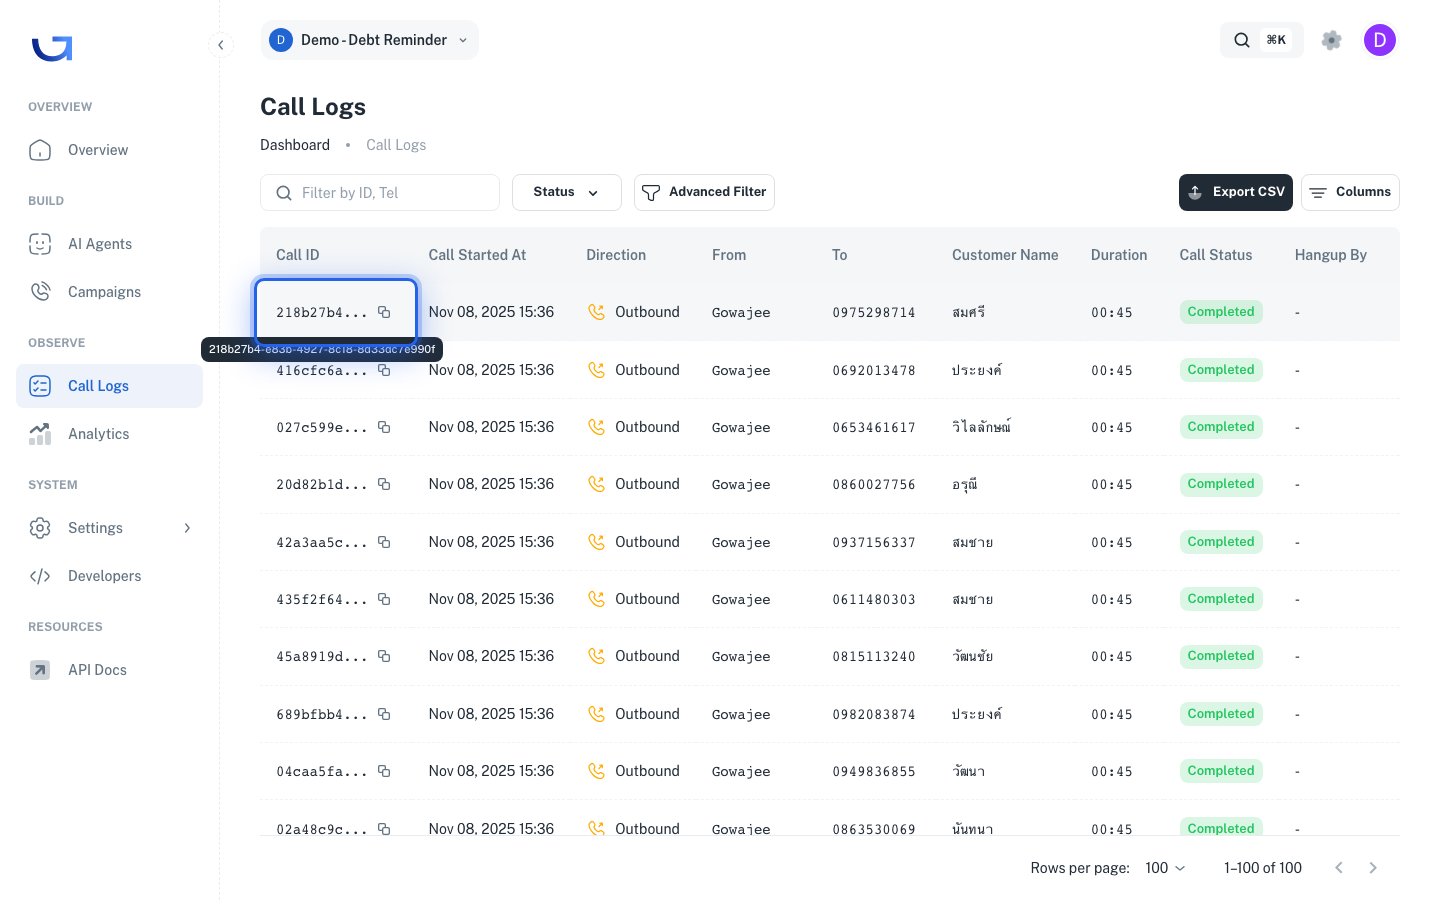
Task: Copy Call ID 45a8919d
Action: (384, 656)
